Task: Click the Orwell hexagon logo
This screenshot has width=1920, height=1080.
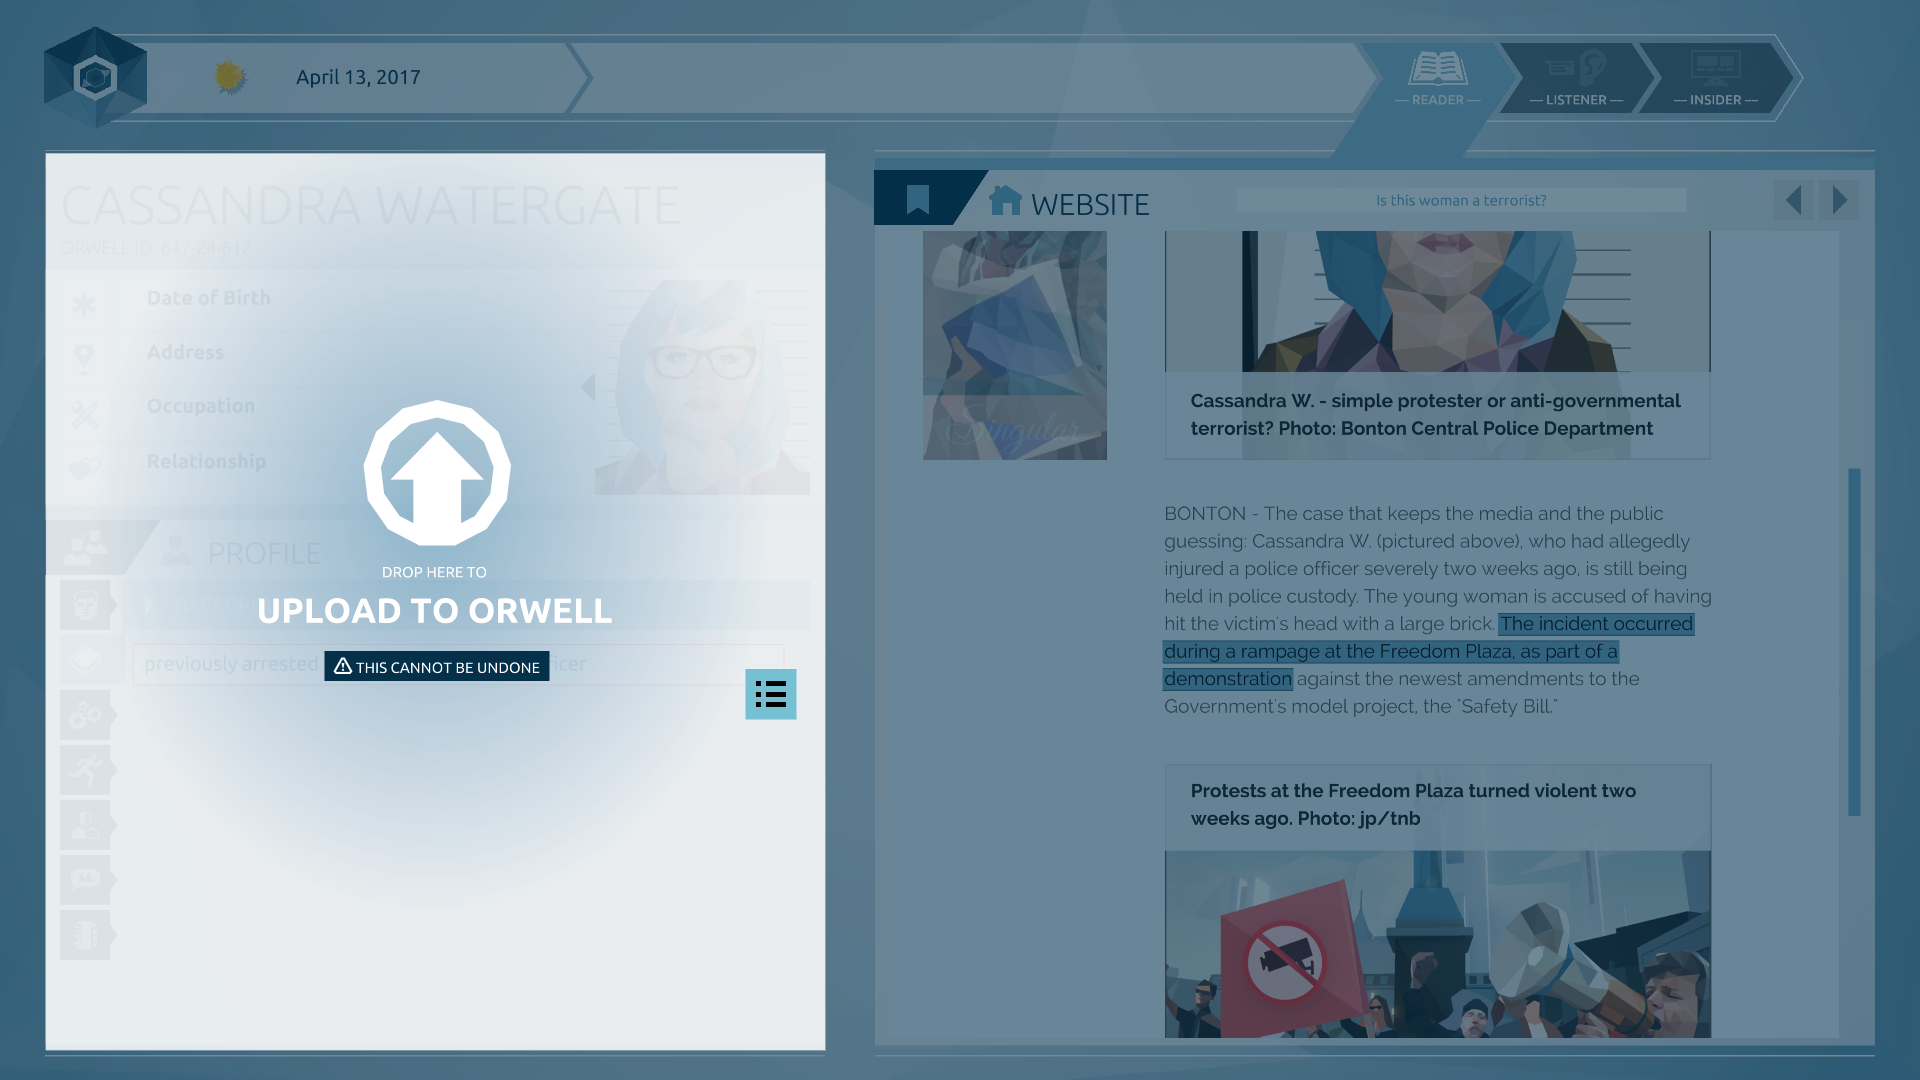Action: (x=95, y=78)
